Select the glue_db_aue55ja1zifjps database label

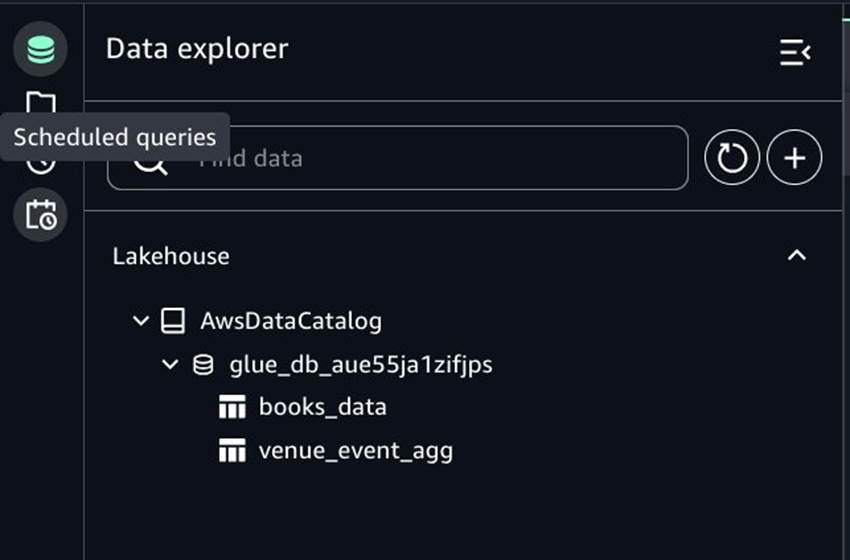pyautogui.click(x=361, y=365)
